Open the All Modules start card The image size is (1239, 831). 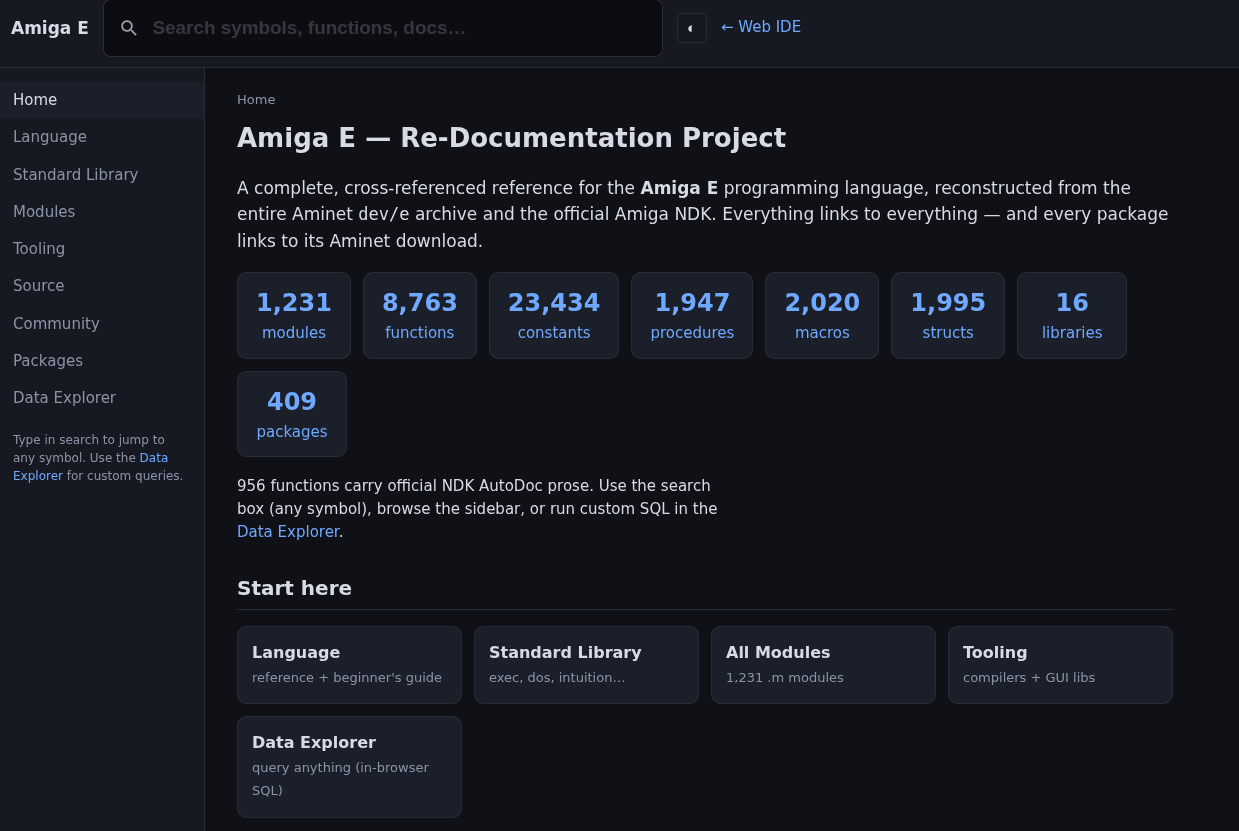(823, 665)
